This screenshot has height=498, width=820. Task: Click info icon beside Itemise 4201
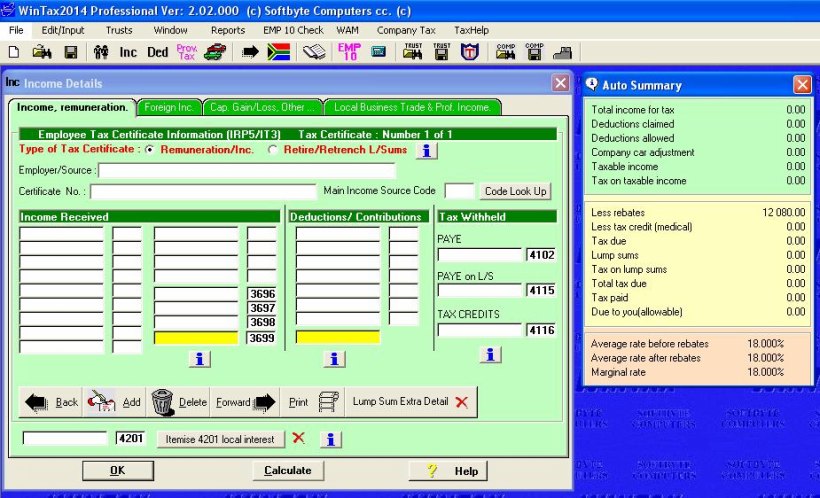tap(331, 440)
